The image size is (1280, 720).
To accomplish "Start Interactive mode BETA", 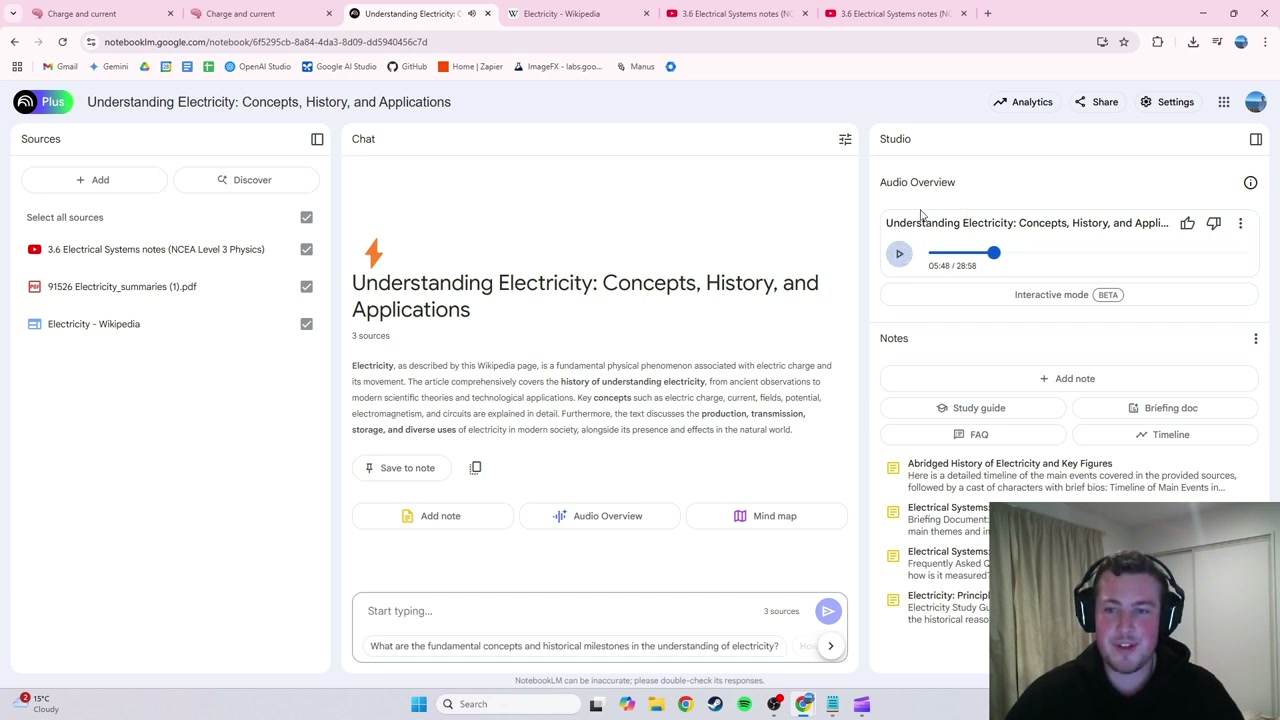I will [1068, 295].
